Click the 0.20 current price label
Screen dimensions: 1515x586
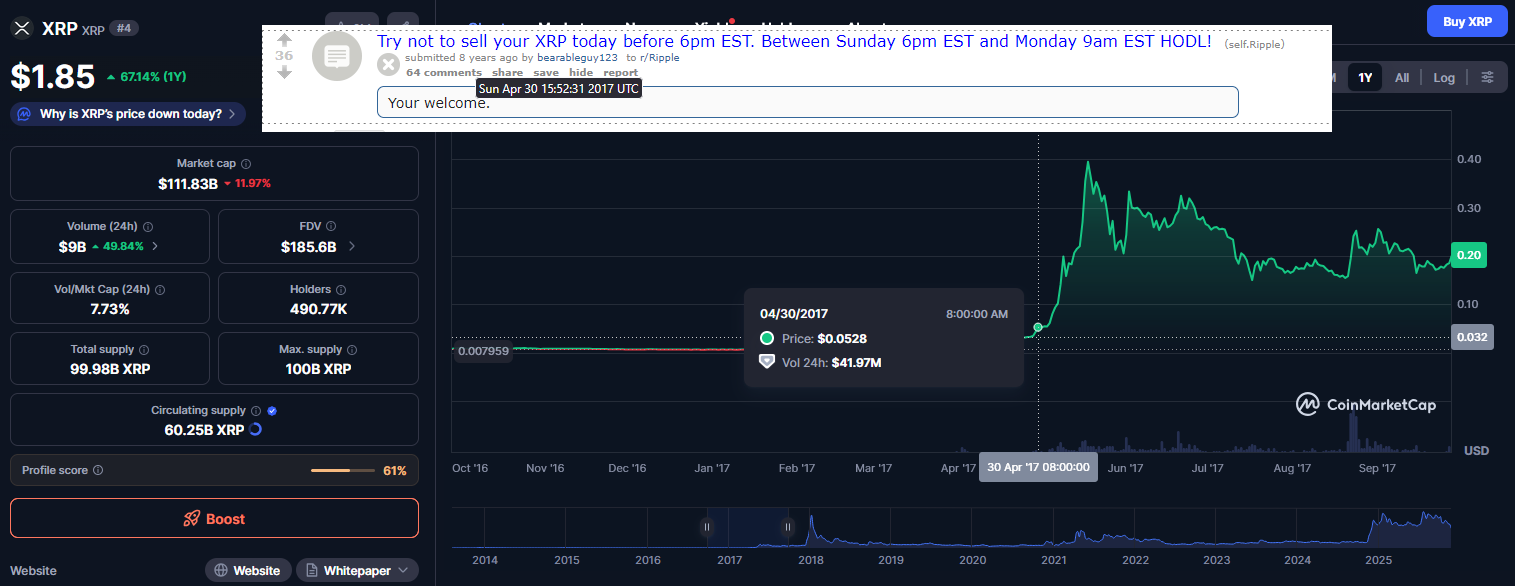[x=1468, y=255]
